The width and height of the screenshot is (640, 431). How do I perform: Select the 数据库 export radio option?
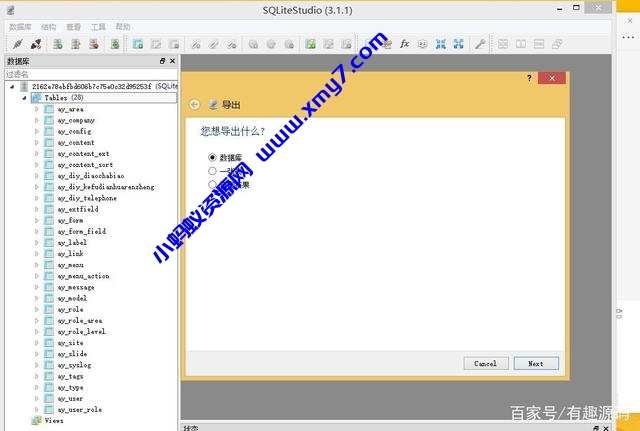212,157
